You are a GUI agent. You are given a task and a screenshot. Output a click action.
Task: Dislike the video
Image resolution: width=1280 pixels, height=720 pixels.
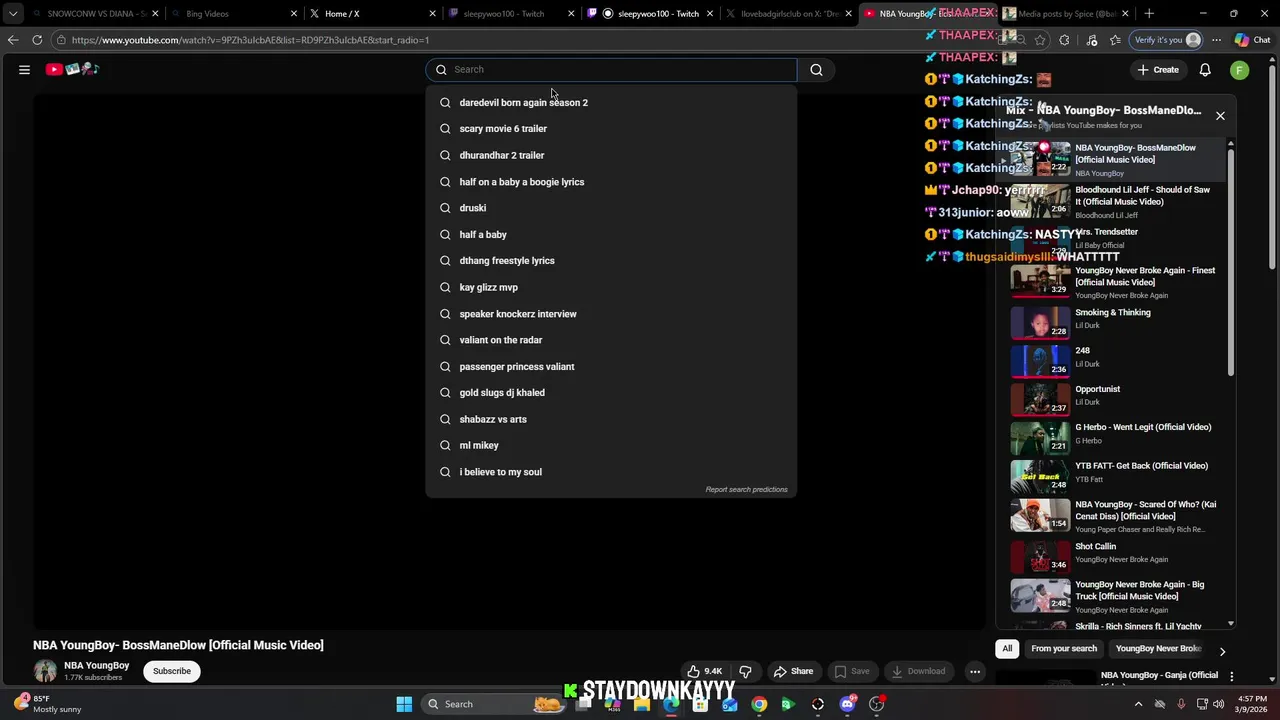[745, 671]
